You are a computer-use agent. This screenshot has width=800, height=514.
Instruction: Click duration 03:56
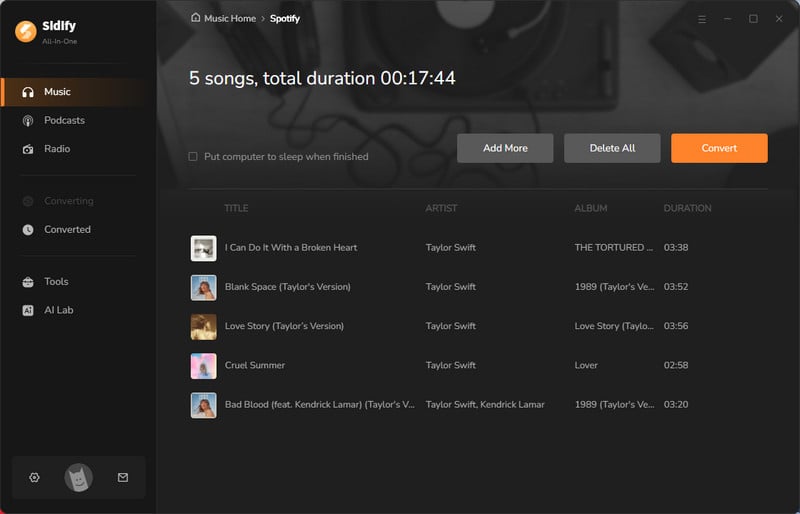[676, 326]
